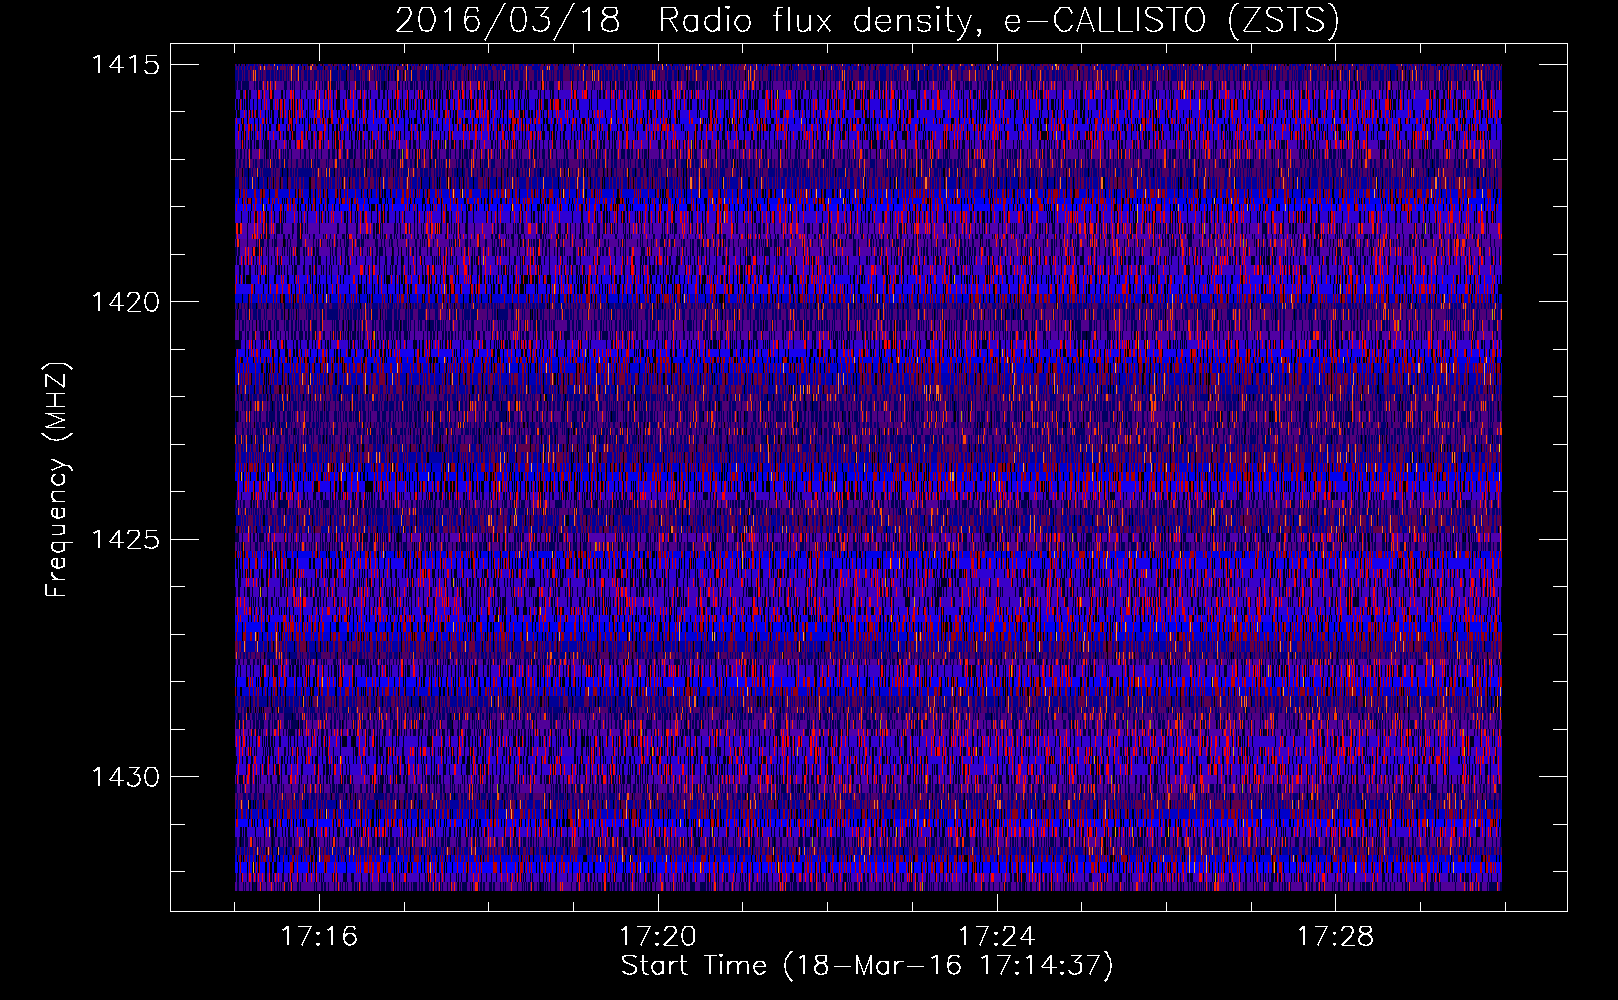The height and width of the screenshot is (1000, 1618).
Task: Click the 1415 frequency tick label
Action: (126, 65)
